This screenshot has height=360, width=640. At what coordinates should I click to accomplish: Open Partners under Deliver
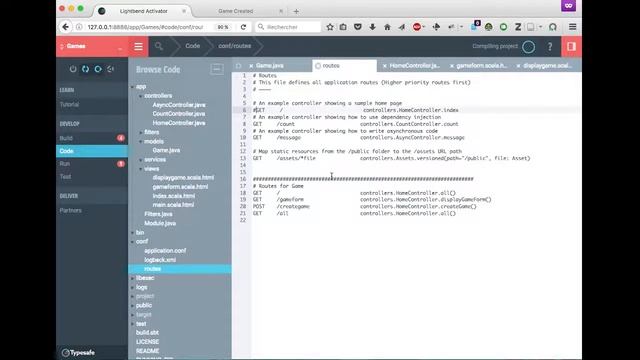(x=71, y=211)
